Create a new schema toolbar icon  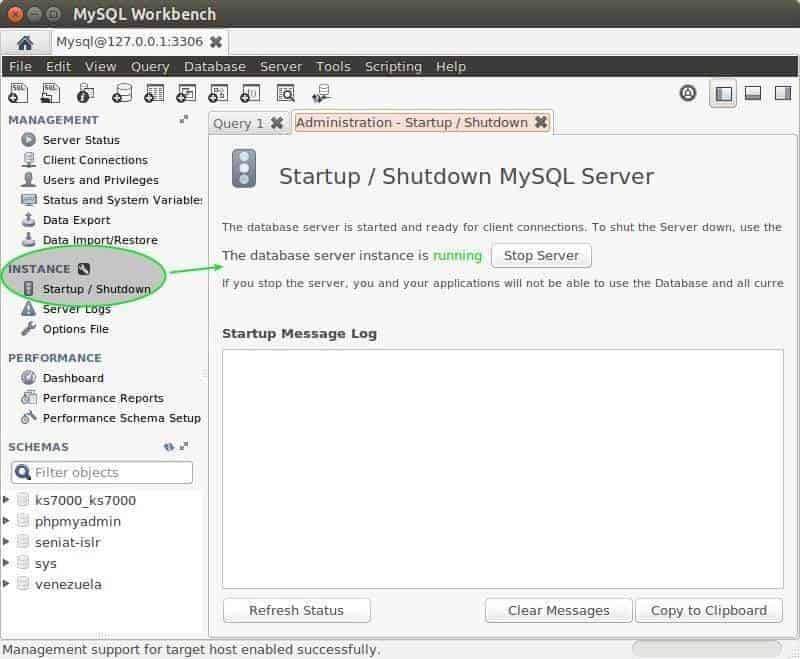[x=122, y=93]
